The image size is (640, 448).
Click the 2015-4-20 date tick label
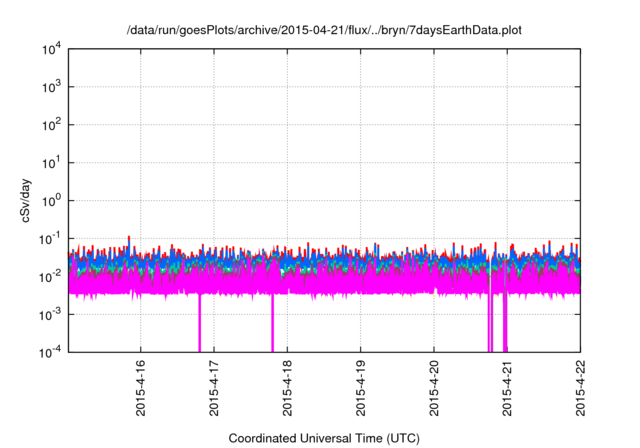tap(434, 388)
